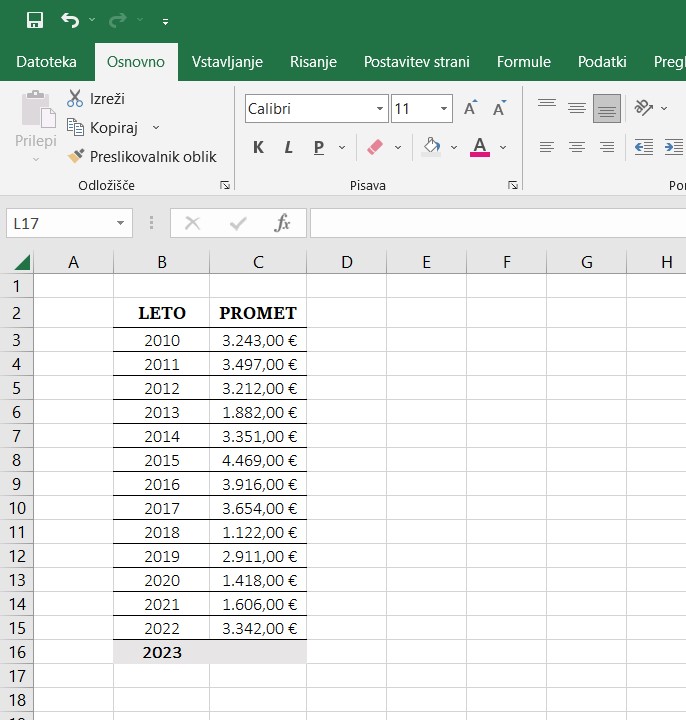Expand the font color dropdown arrow

click(x=503, y=147)
